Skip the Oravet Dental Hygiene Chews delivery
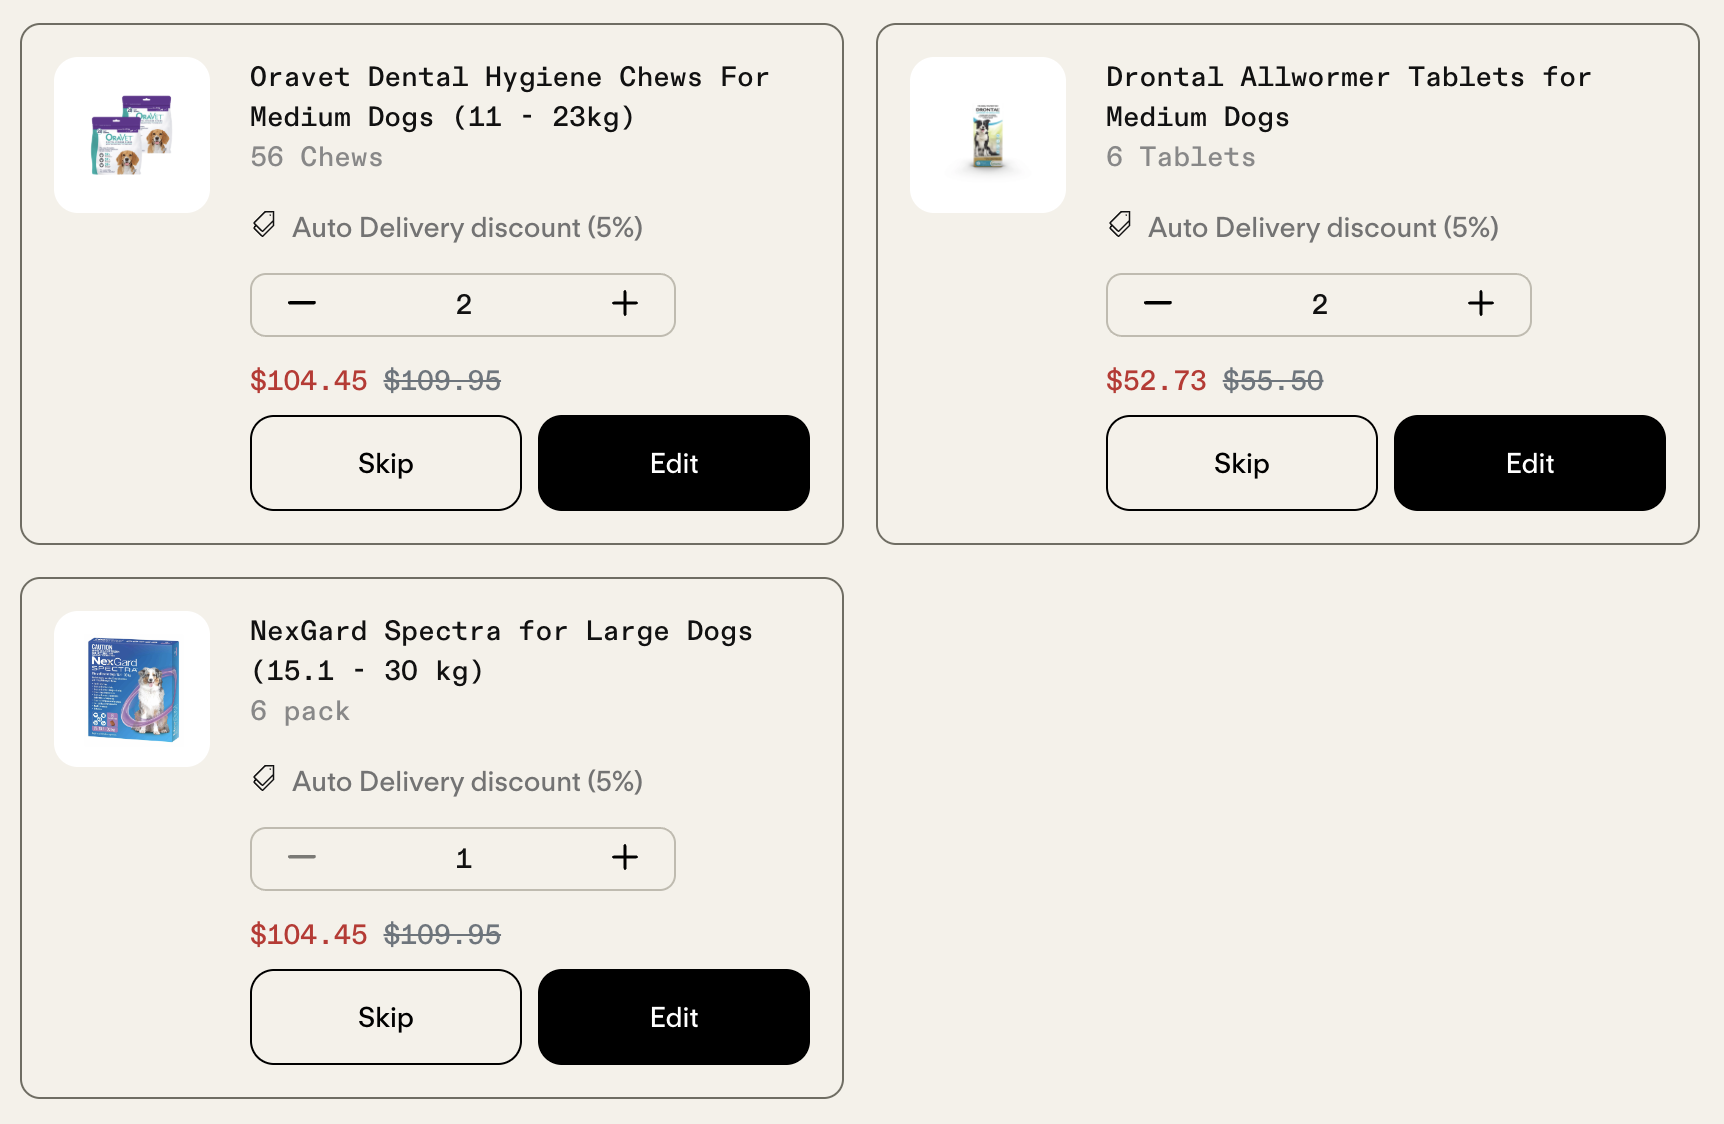 386,463
